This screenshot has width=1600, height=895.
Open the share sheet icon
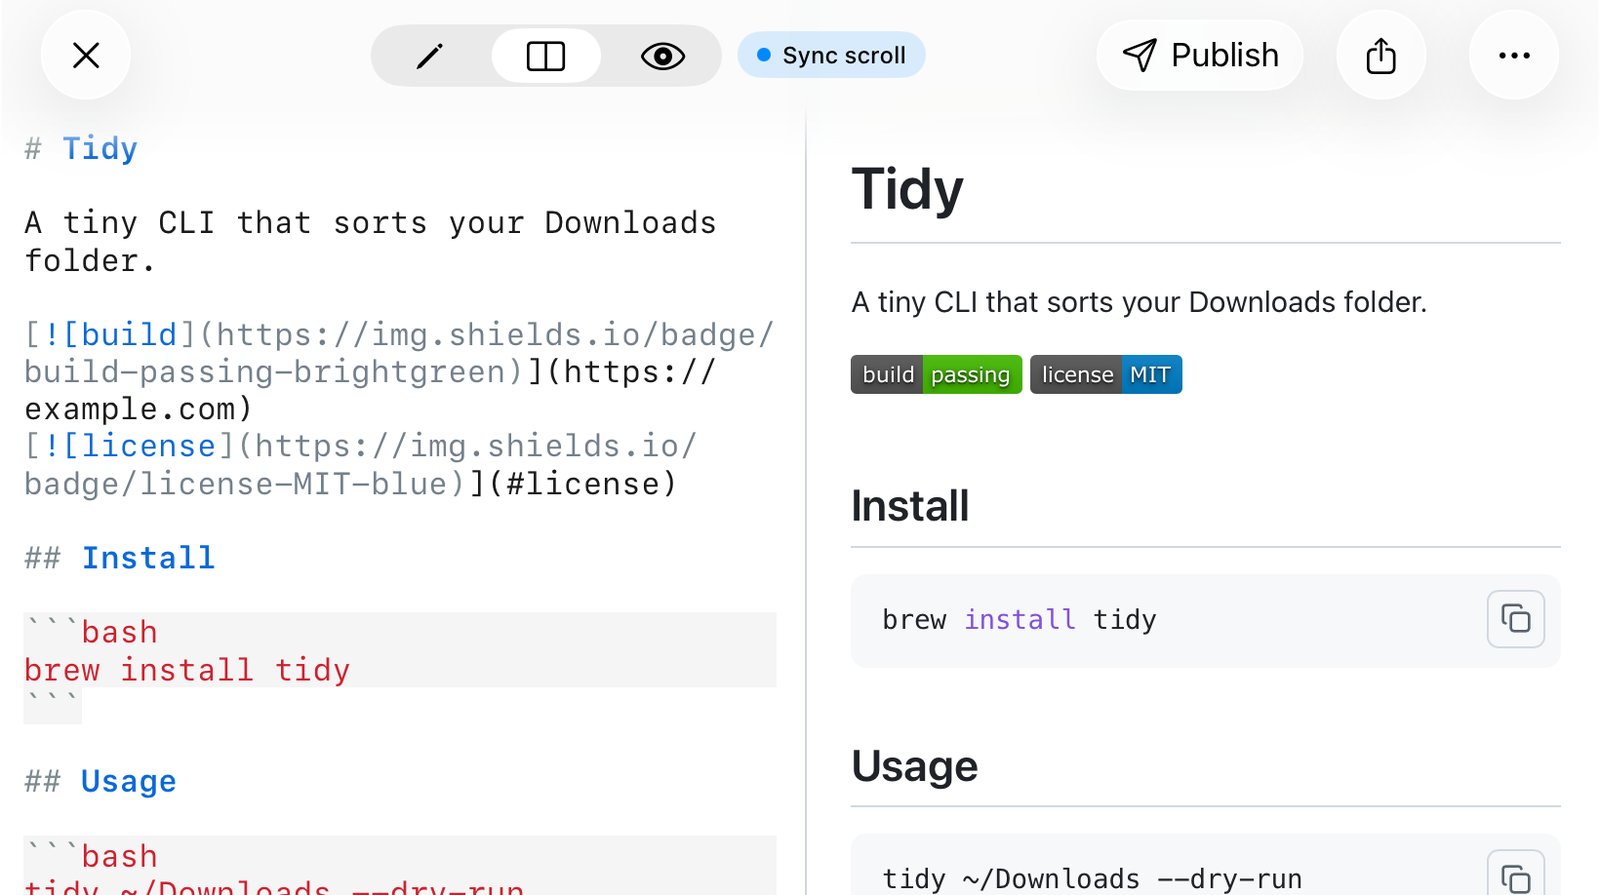(1381, 55)
